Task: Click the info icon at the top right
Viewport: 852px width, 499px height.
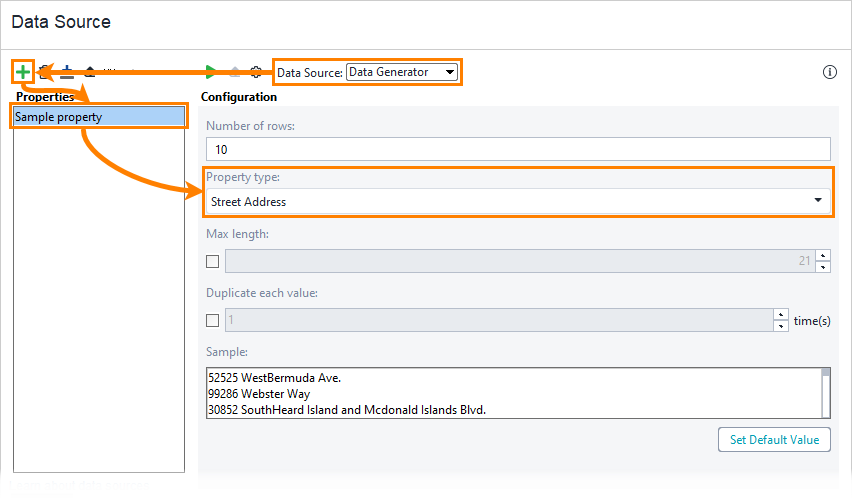Action: coord(829,72)
